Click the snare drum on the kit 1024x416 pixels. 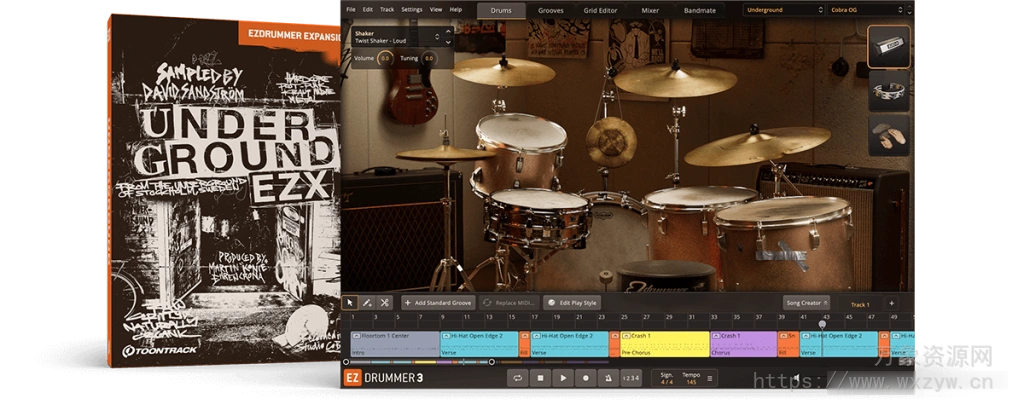pyautogui.click(x=537, y=216)
